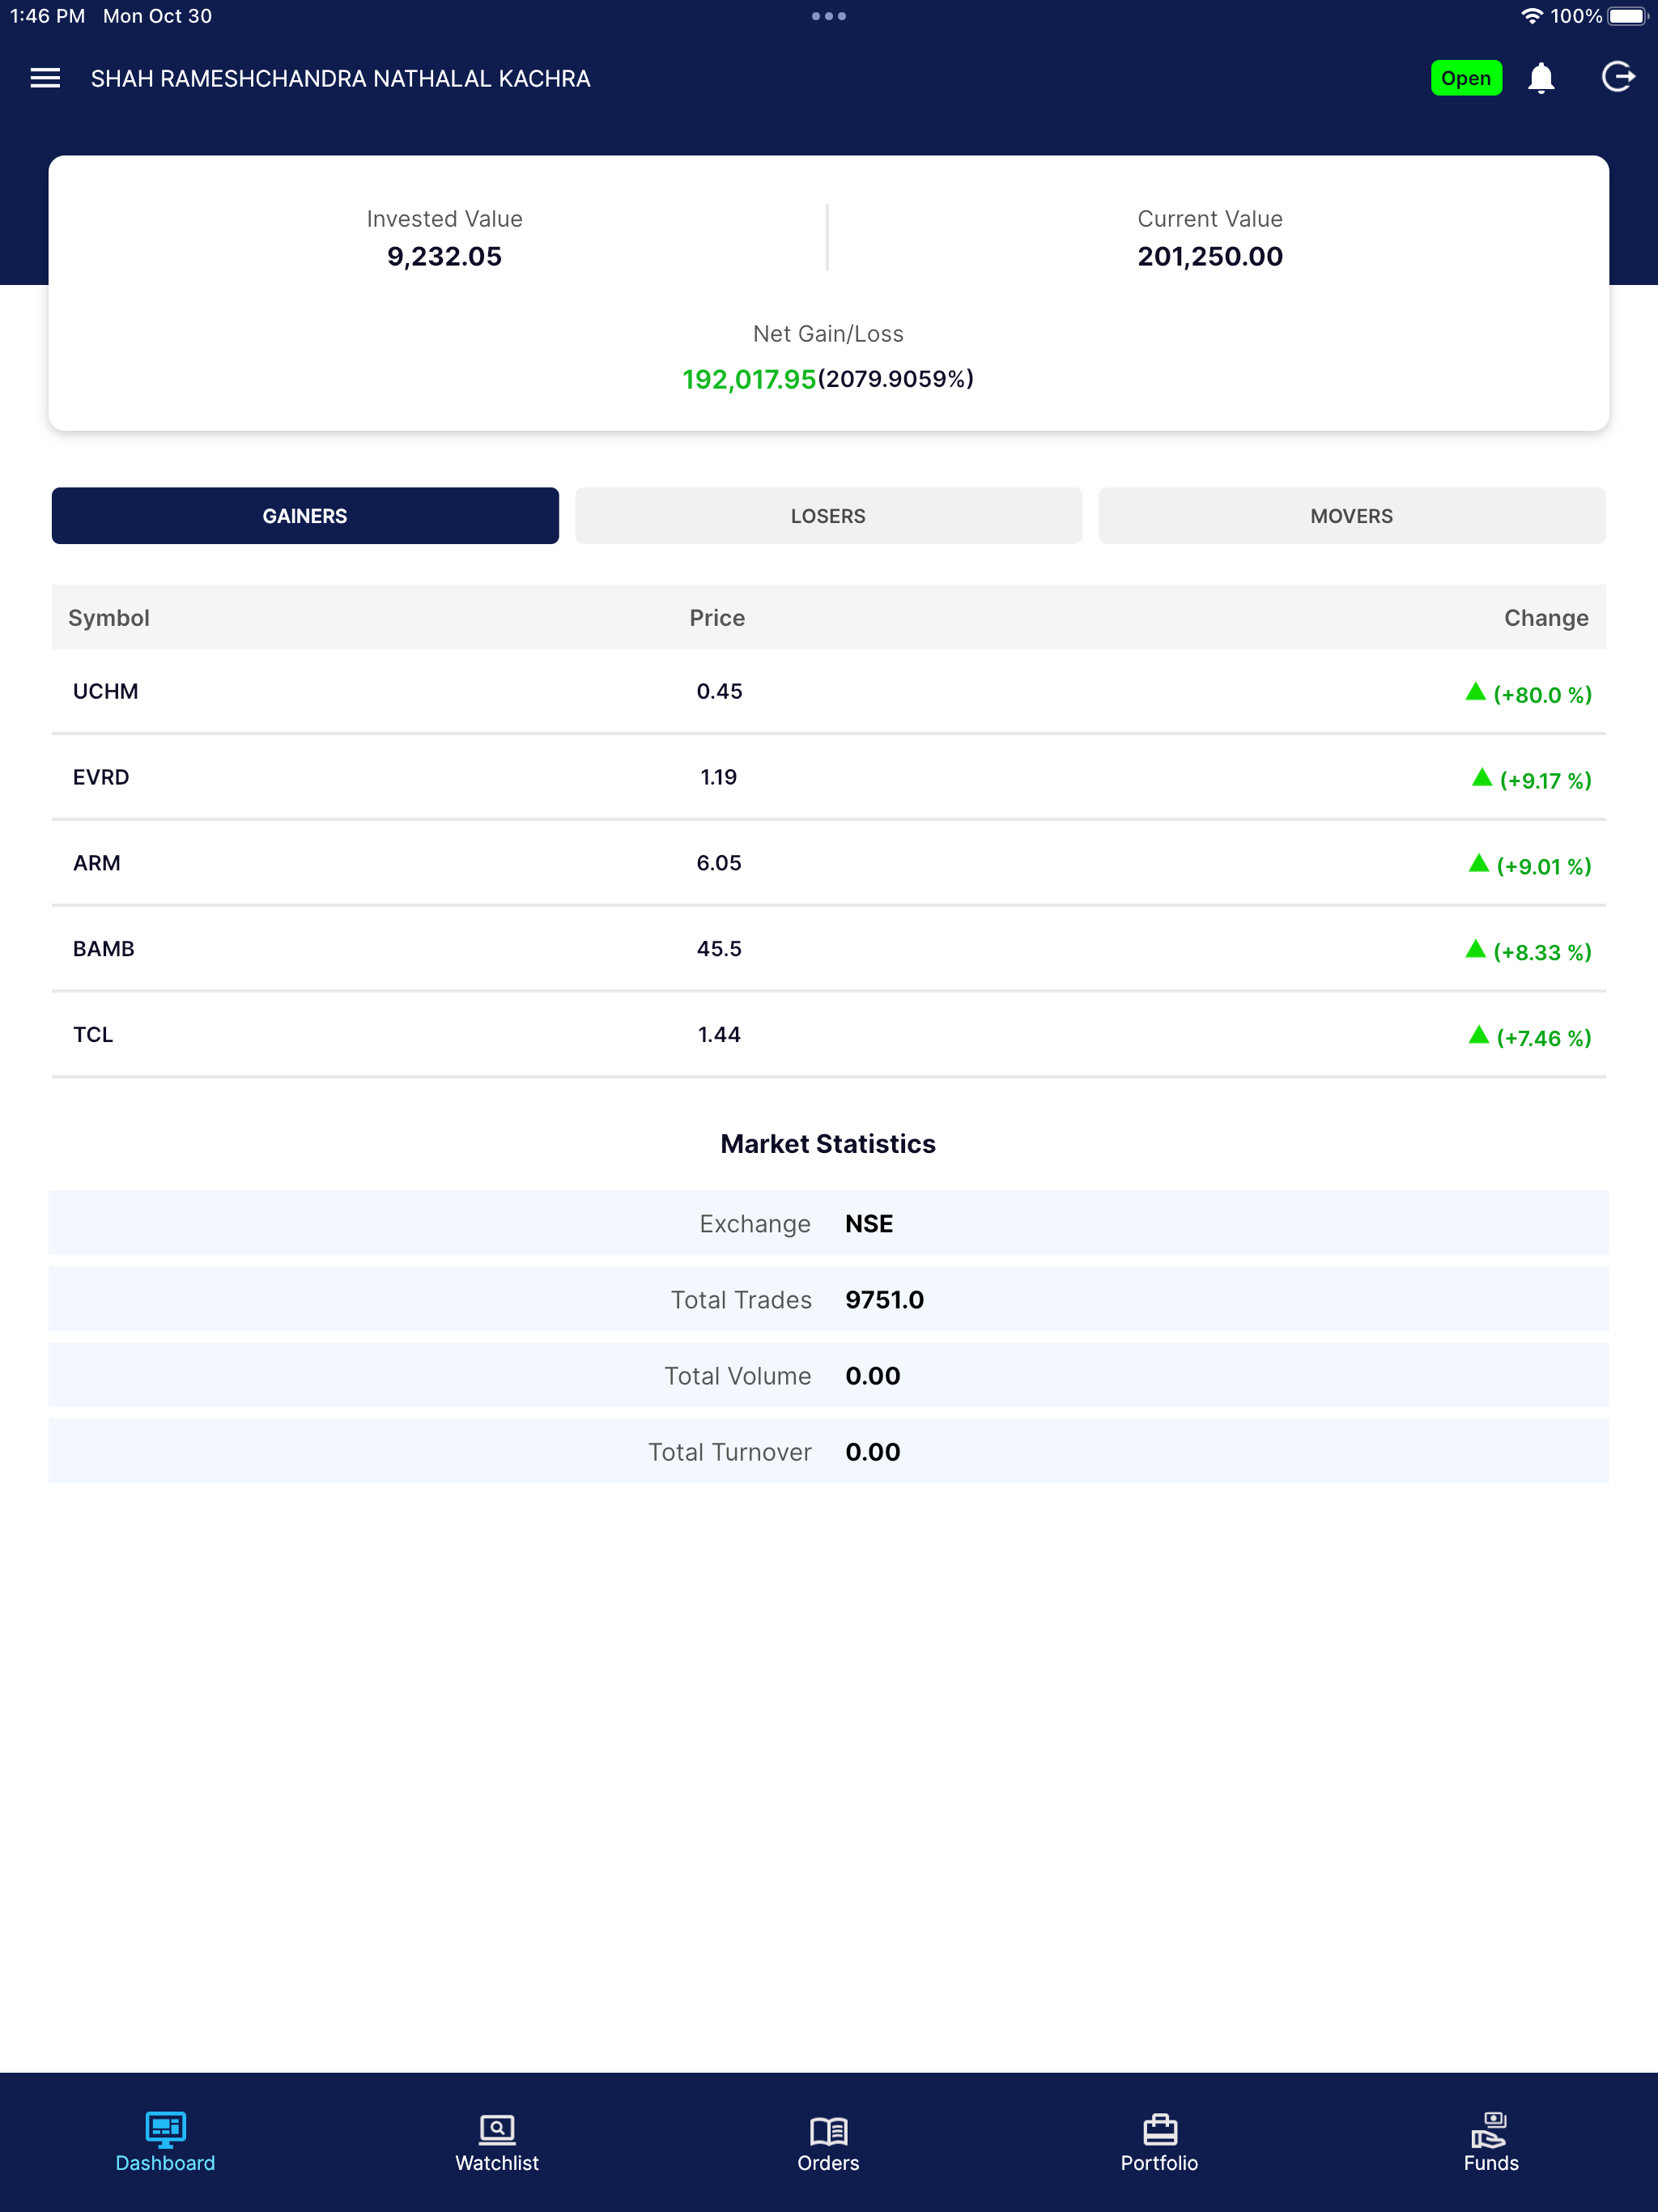Image resolution: width=1658 pixels, height=2212 pixels.
Task: Open the hamburger navigation menu
Action: click(x=44, y=78)
